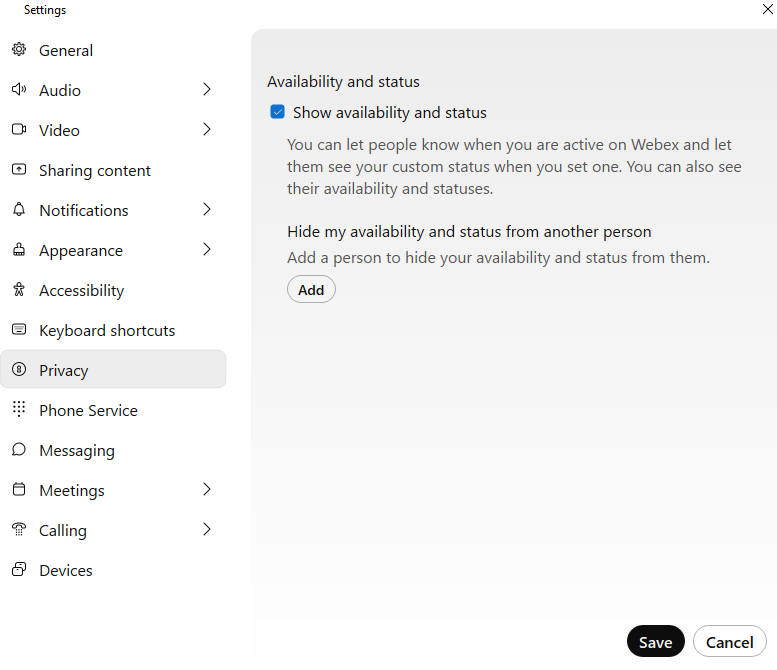Click the Notifications bell icon
Viewport: 777px width, 670px height.
(x=18, y=210)
